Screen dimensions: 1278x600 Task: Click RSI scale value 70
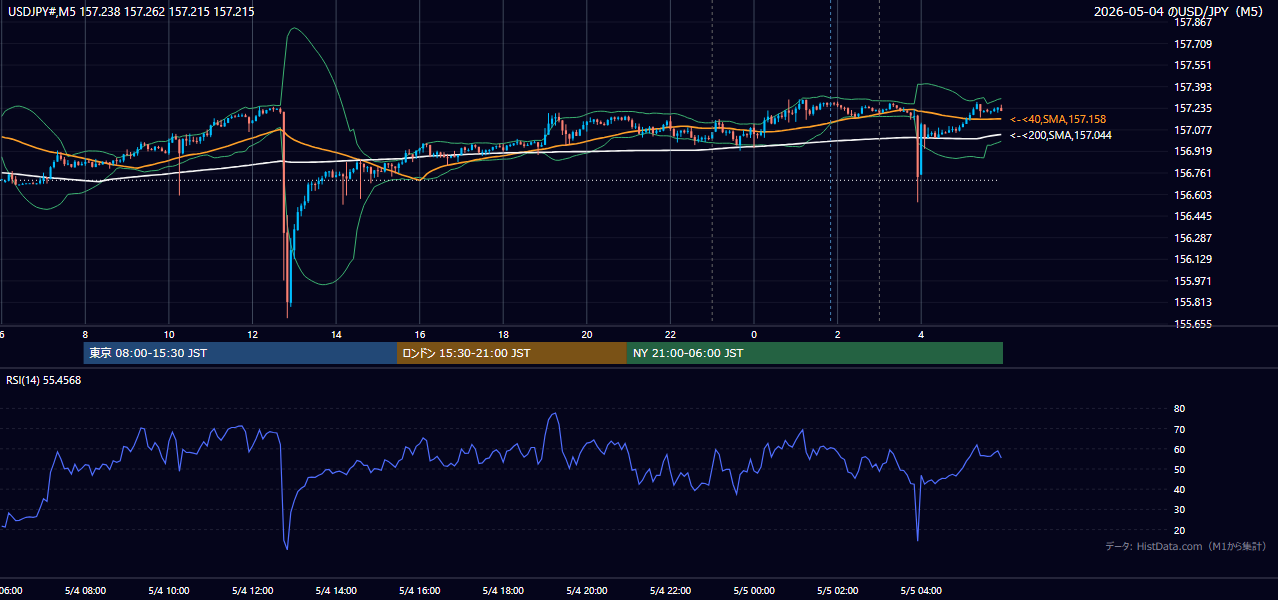pyautogui.click(x=1179, y=429)
